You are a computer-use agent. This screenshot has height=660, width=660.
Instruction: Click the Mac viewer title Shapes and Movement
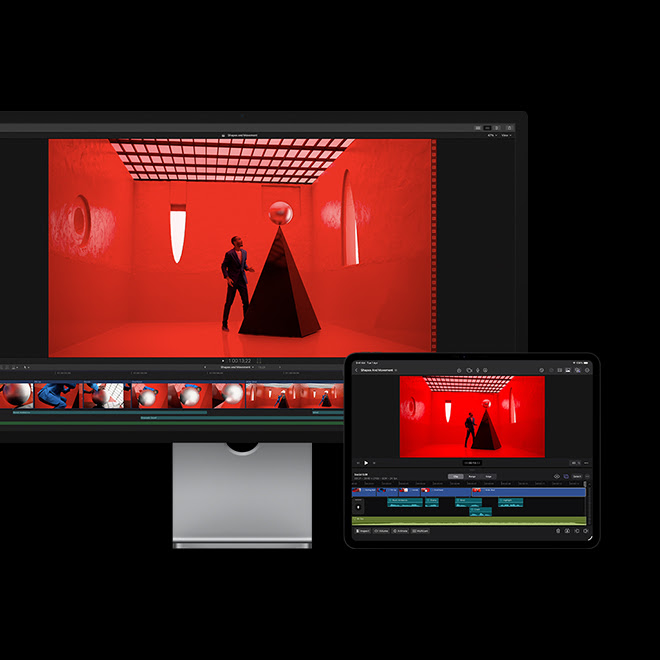242,135
